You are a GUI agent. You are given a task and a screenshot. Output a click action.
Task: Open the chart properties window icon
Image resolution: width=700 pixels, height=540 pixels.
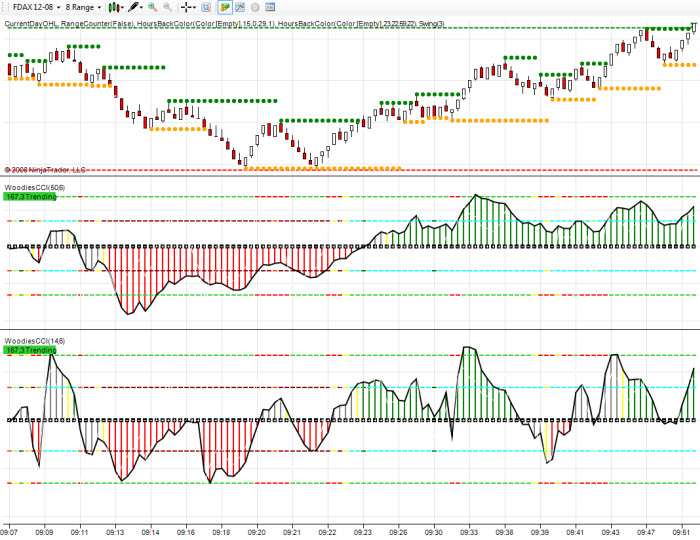(270, 7)
